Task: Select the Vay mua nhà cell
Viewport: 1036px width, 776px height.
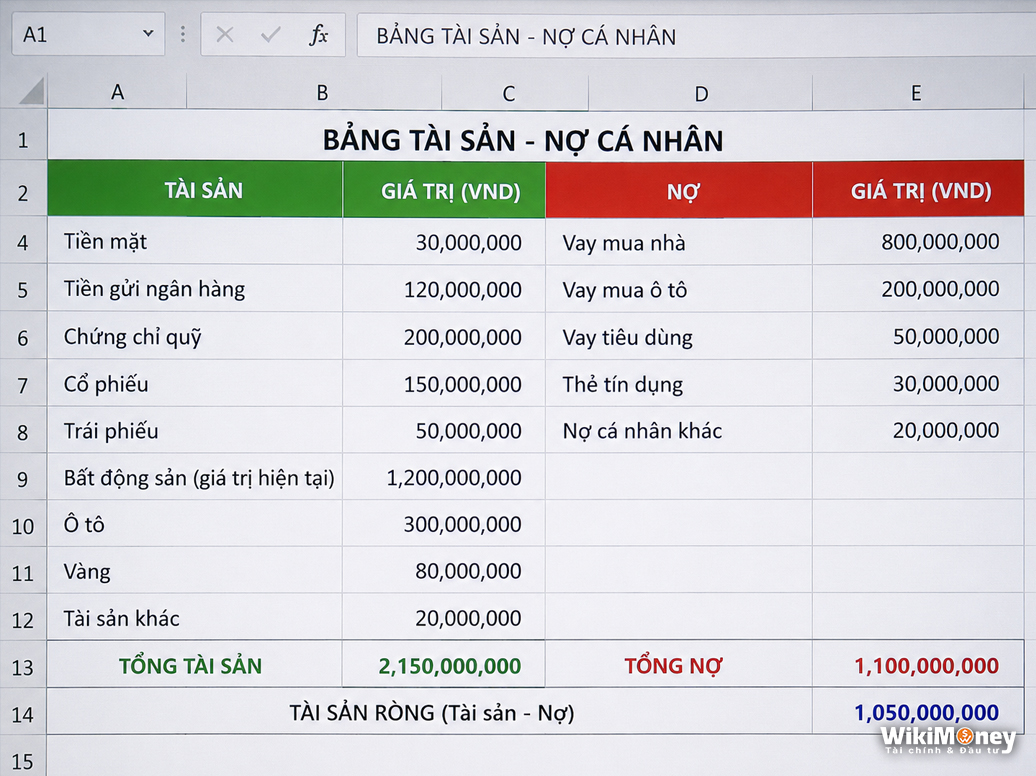Action: (679, 242)
